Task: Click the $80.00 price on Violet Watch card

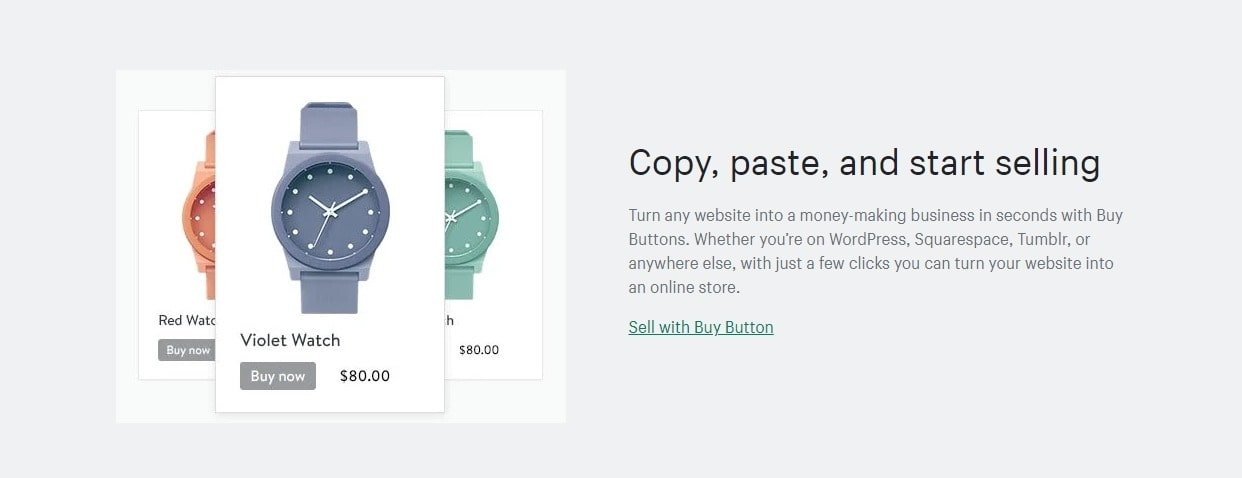Action: (x=365, y=376)
